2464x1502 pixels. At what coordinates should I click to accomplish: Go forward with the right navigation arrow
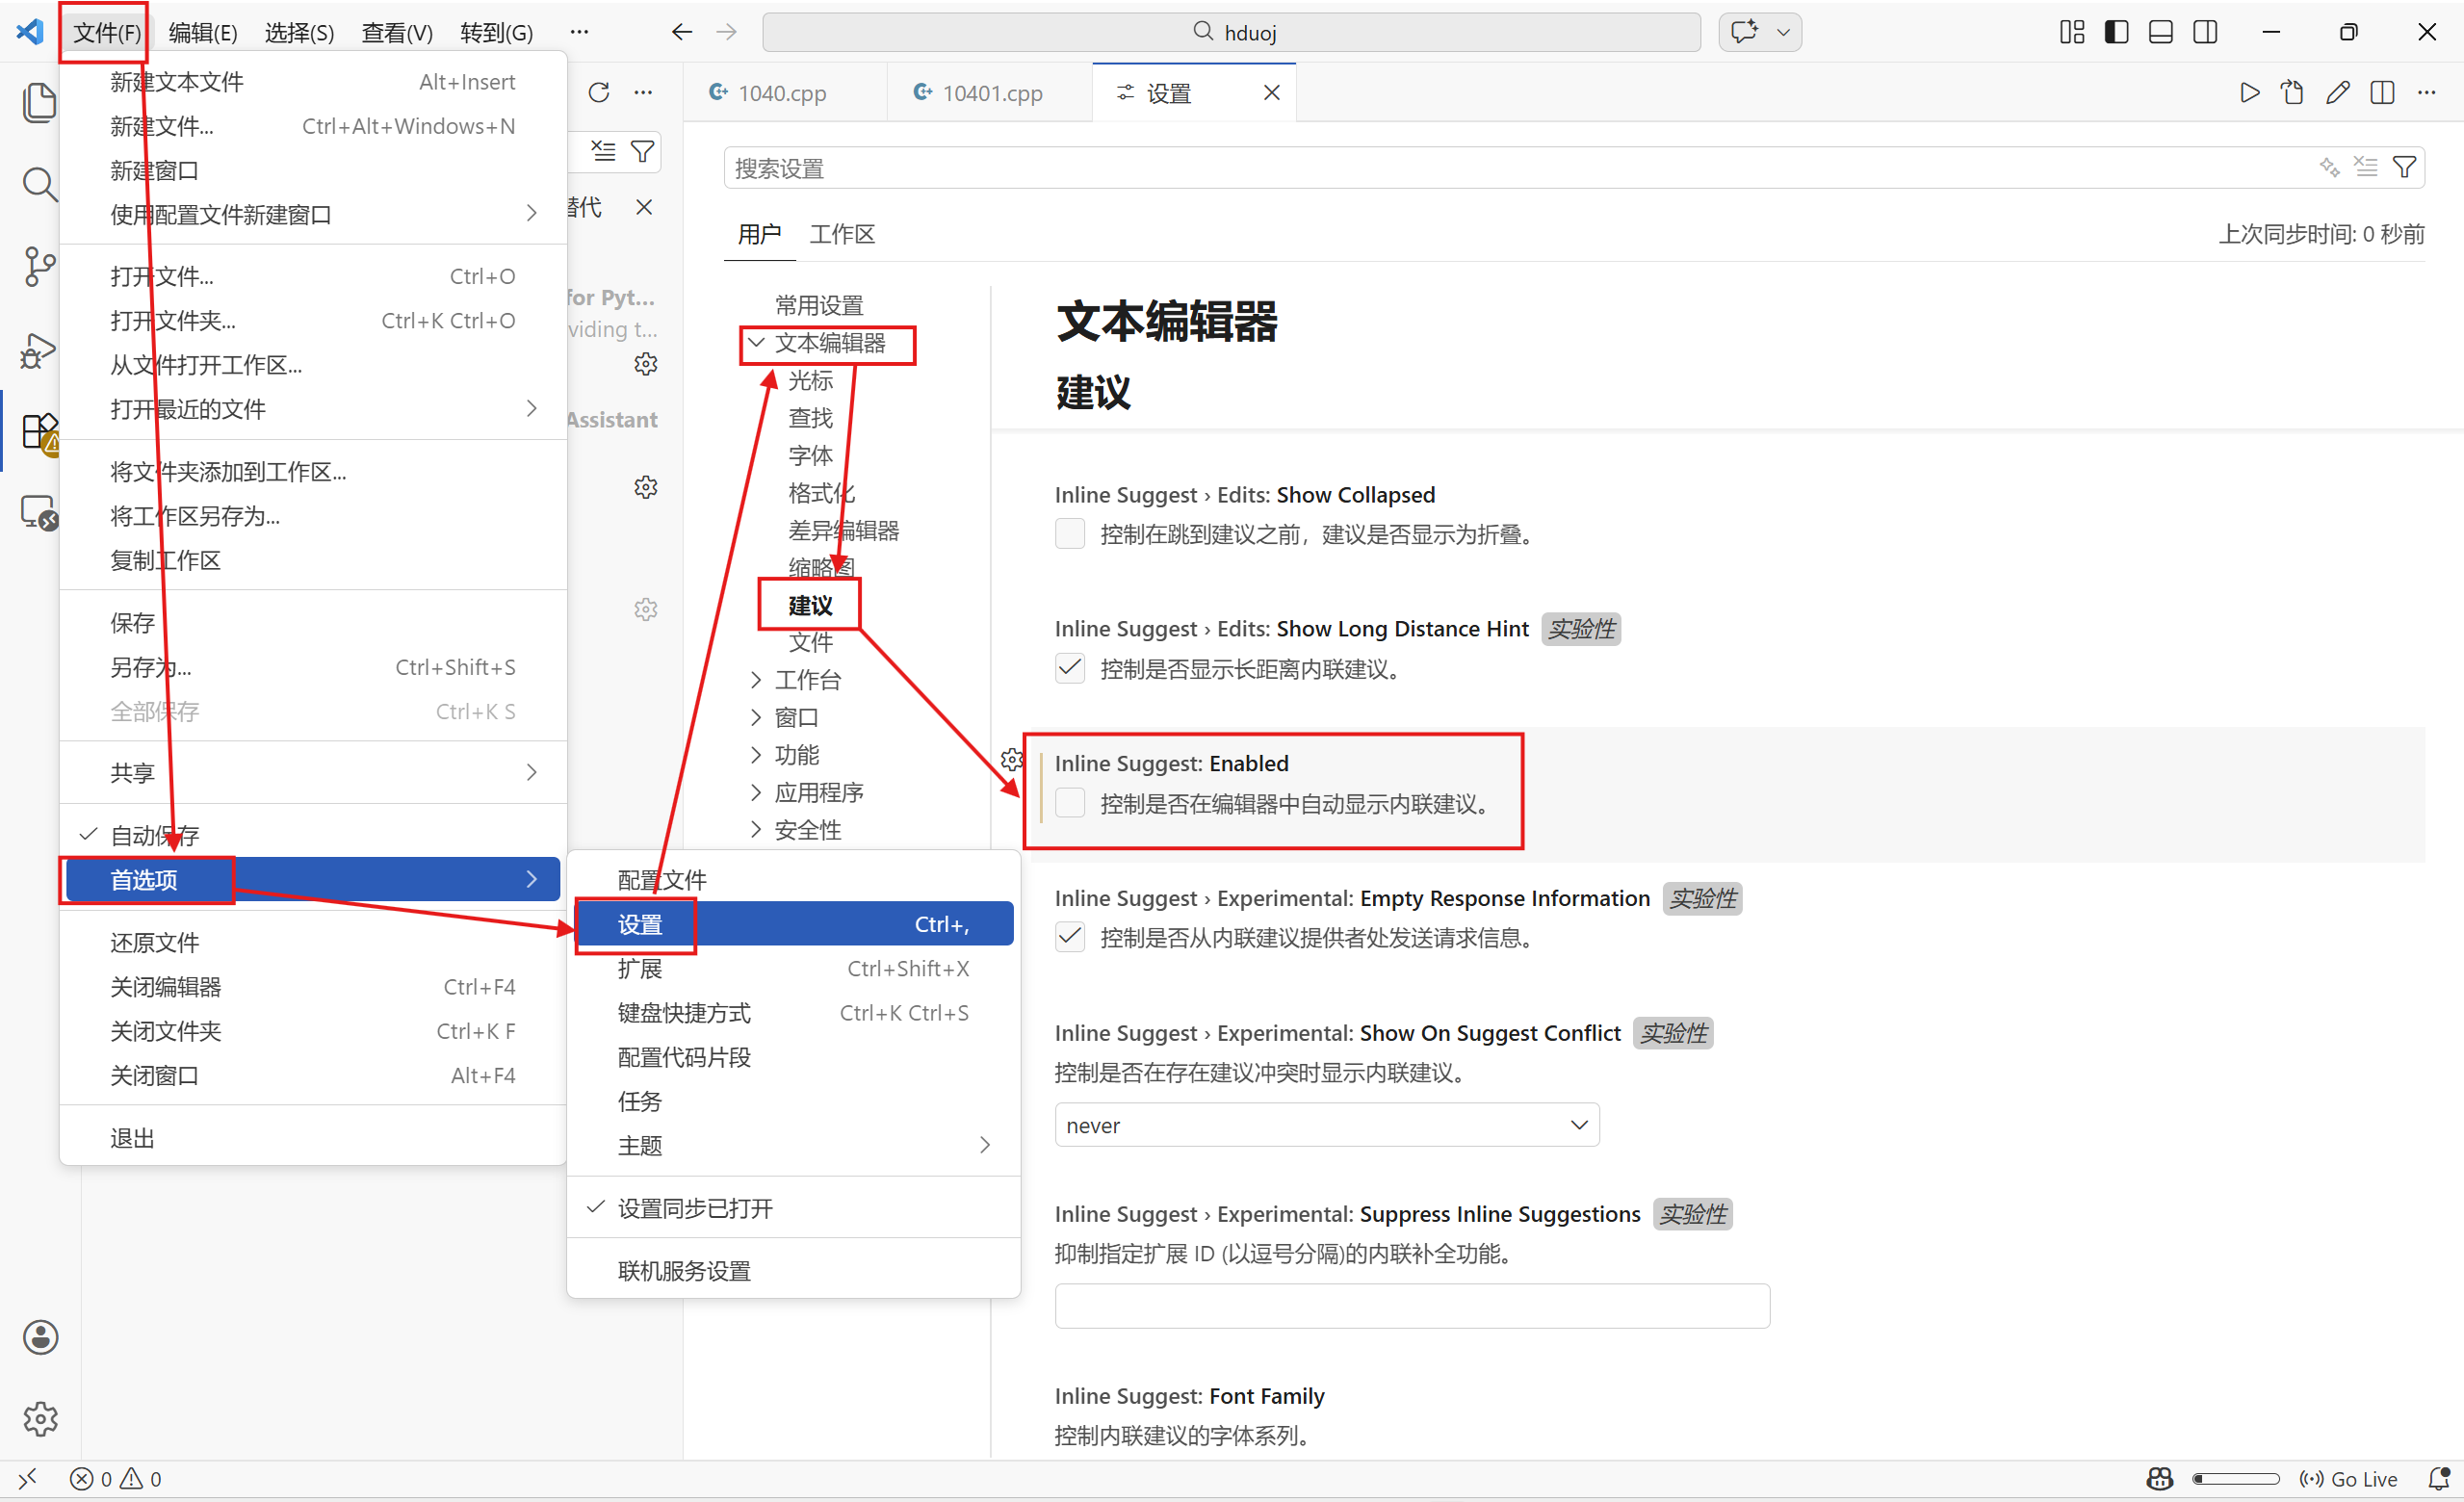[x=727, y=32]
